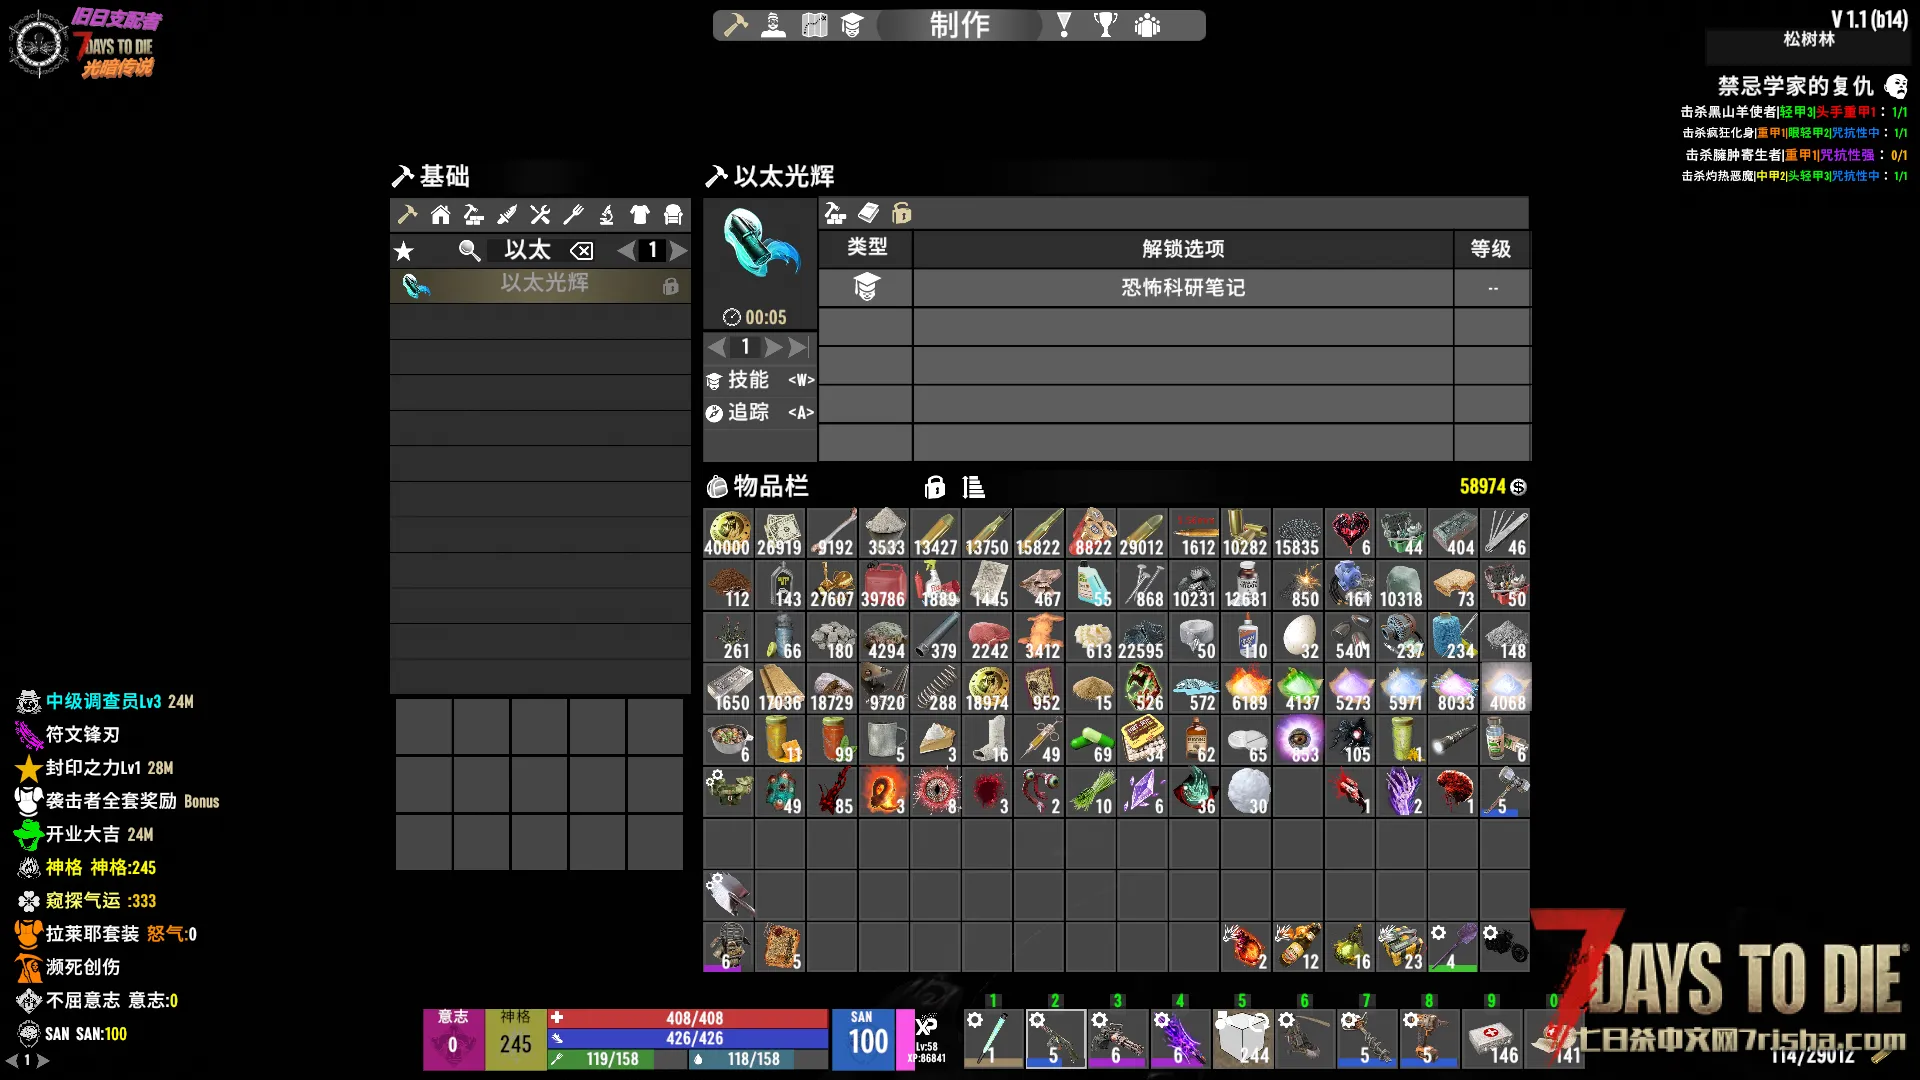This screenshot has width=1920, height=1080.
Task: Set craft quantity to maximum
Action: tap(798, 347)
